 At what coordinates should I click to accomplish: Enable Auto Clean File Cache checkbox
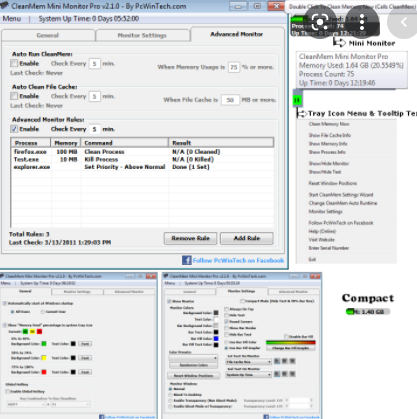(x=14, y=96)
